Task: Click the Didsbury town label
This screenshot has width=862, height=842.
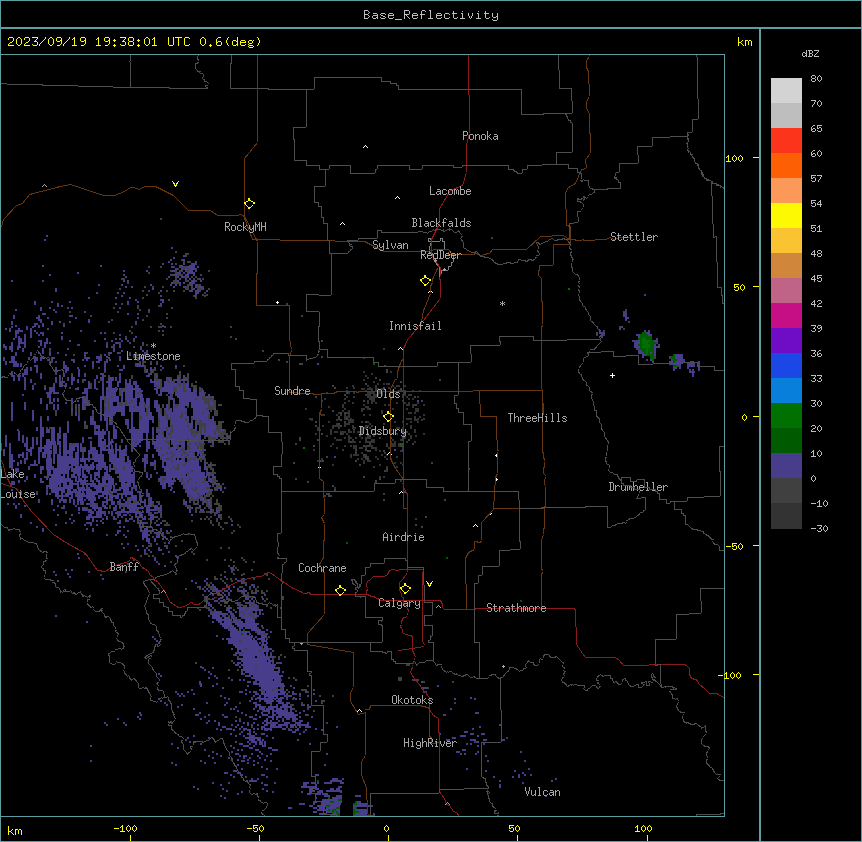Action: click(383, 431)
